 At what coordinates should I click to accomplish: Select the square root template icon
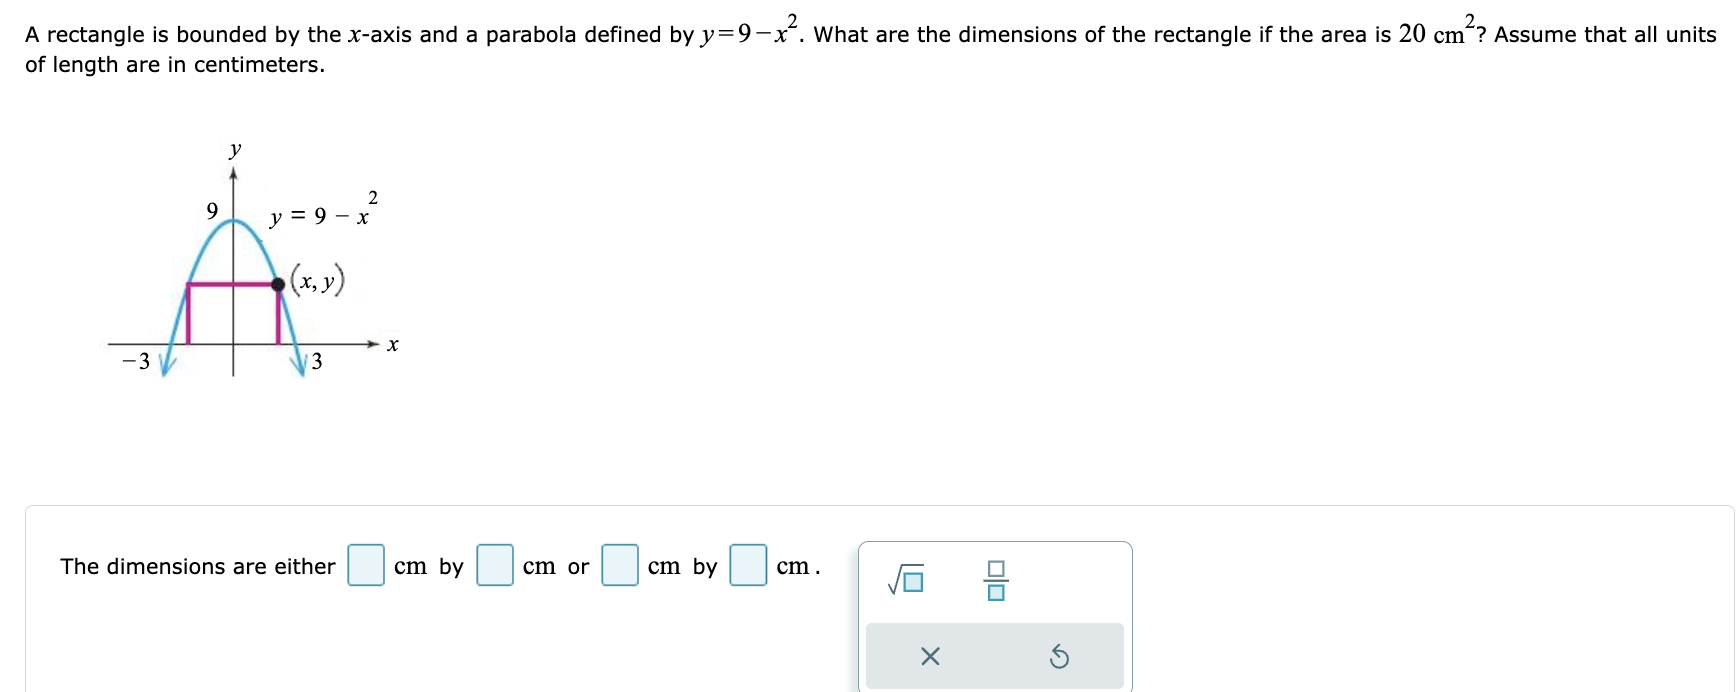903,578
